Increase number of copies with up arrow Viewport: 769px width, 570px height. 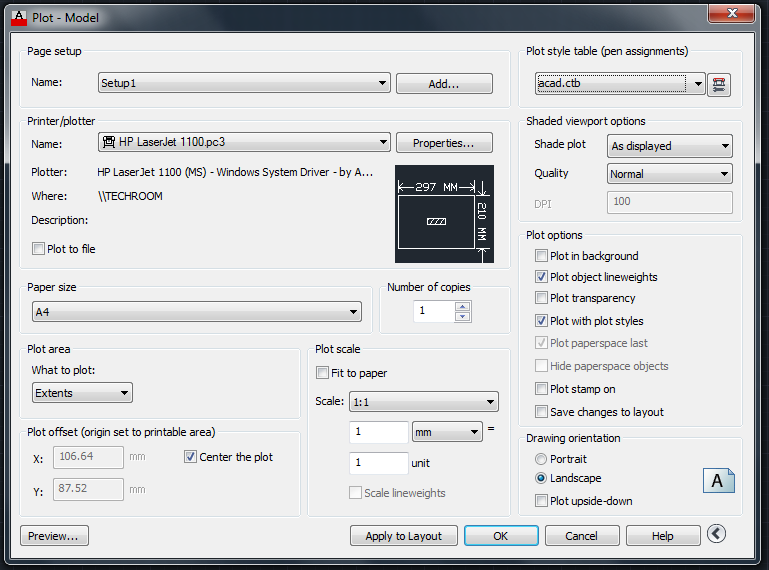[x=462, y=307]
